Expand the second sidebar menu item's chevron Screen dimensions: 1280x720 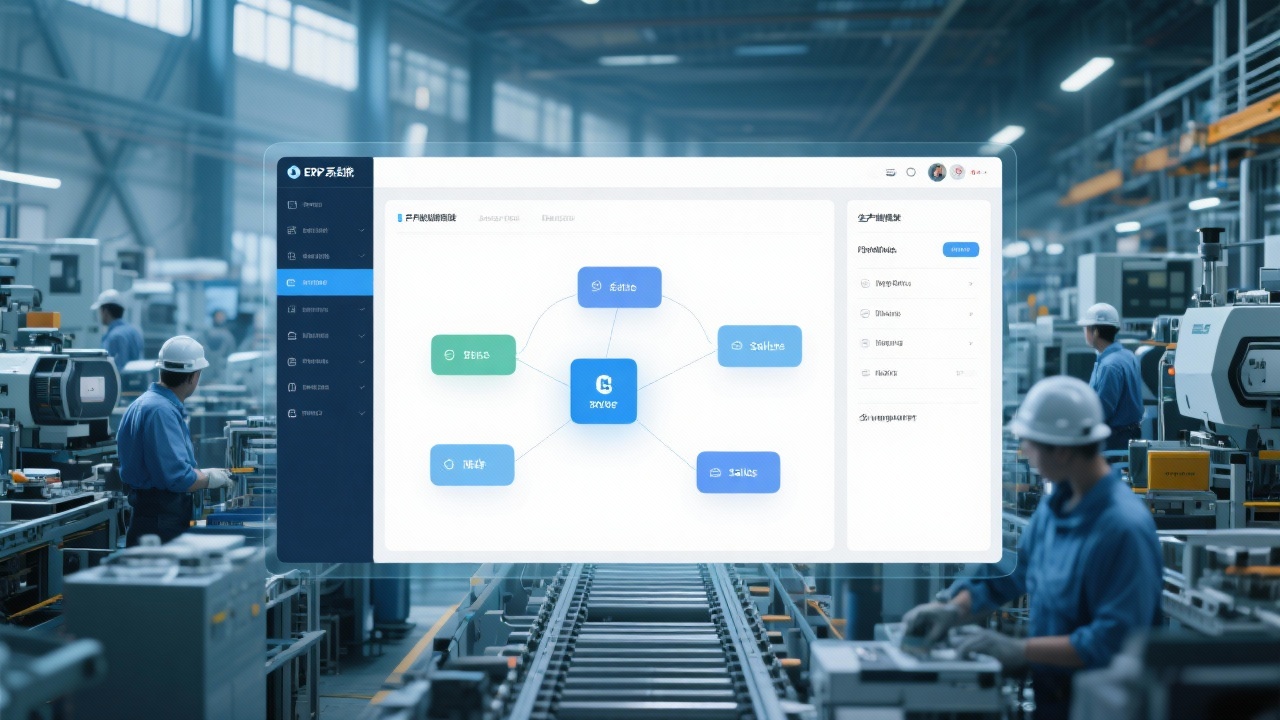click(362, 231)
